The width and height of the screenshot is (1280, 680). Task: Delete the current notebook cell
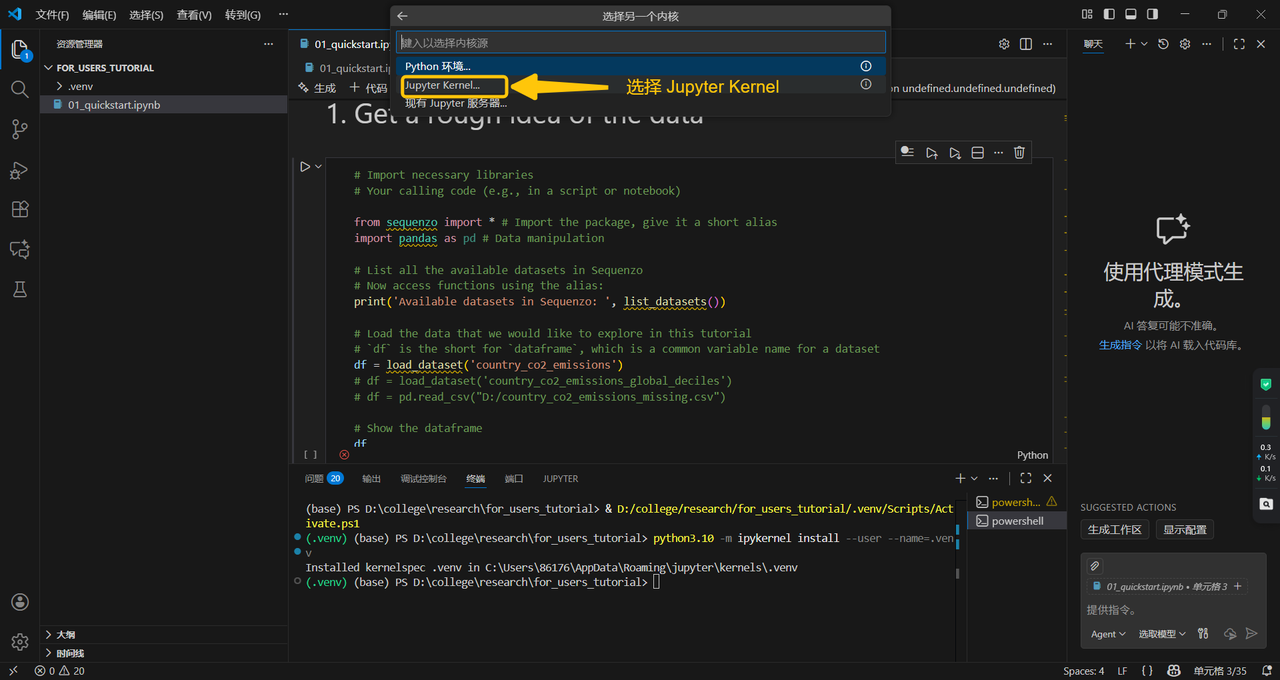1019,153
